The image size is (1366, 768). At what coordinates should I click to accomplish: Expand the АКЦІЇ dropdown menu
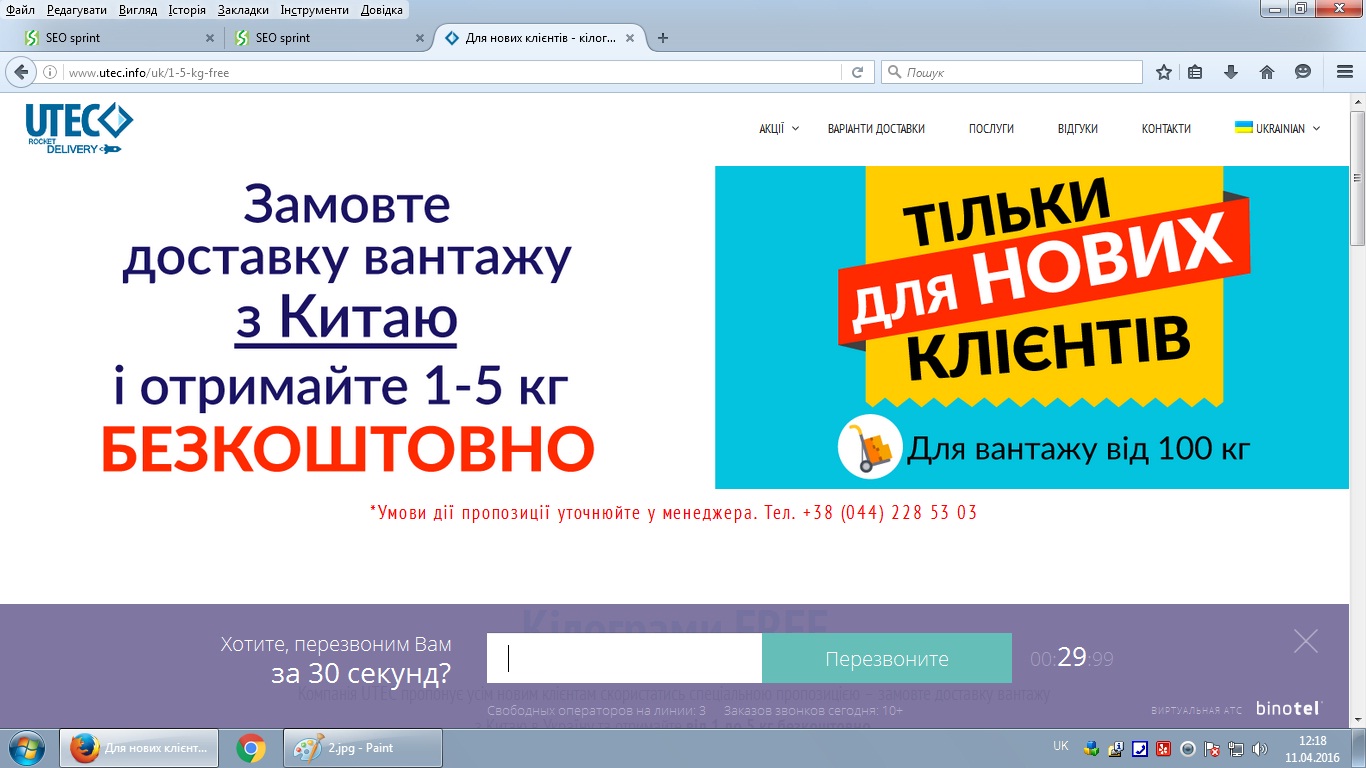(779, 128)
